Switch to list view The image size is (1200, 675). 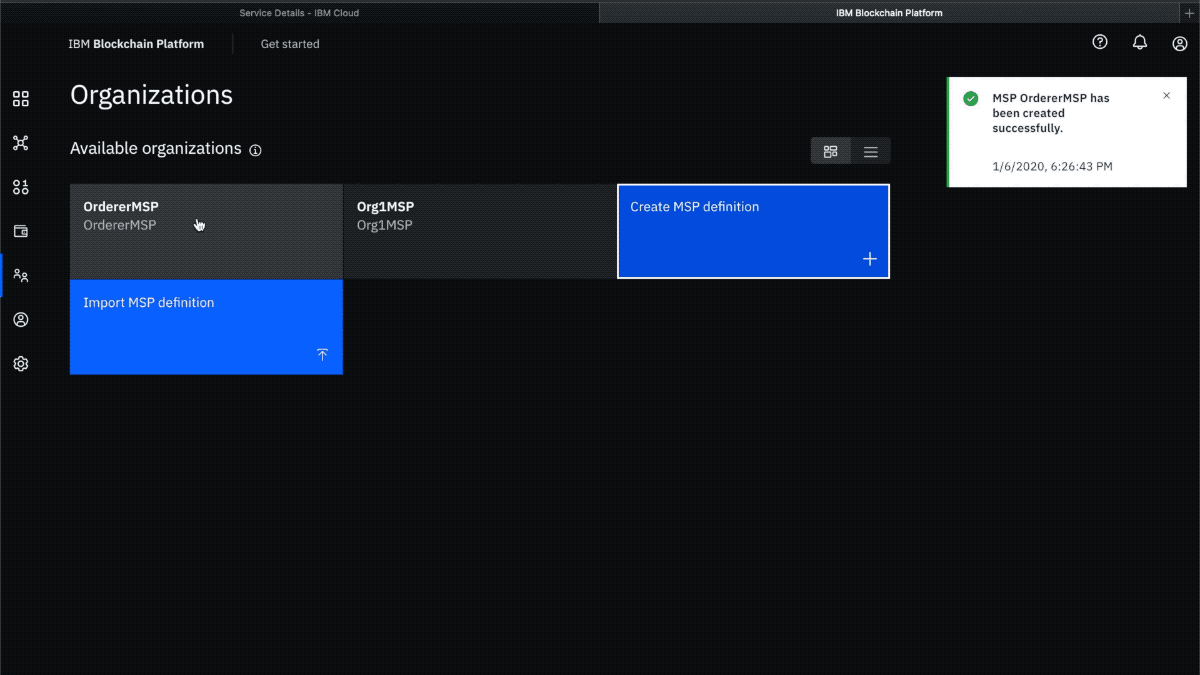[x=870, y=151]
